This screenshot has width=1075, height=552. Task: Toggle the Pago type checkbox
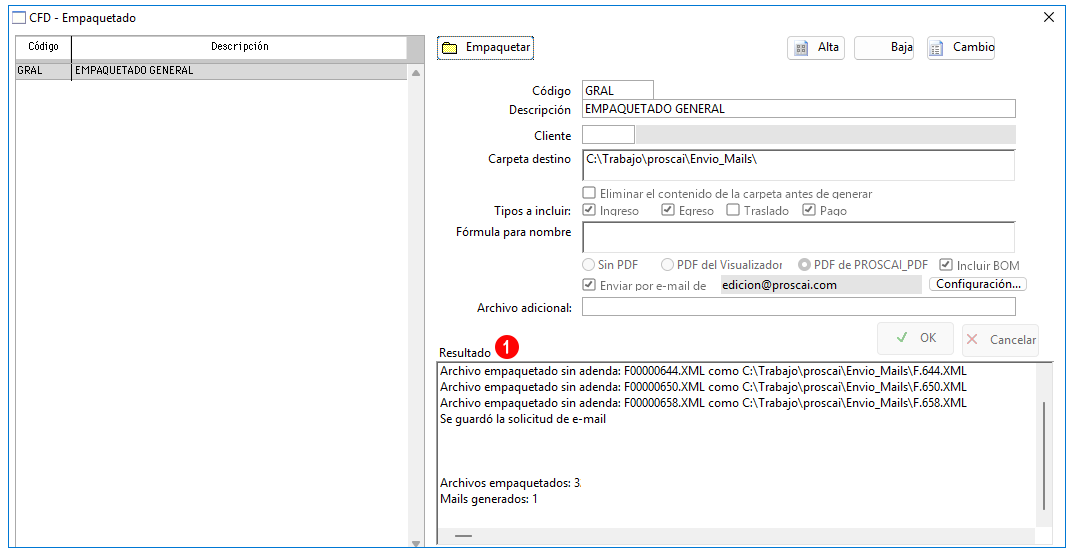(x=809, y=210)
